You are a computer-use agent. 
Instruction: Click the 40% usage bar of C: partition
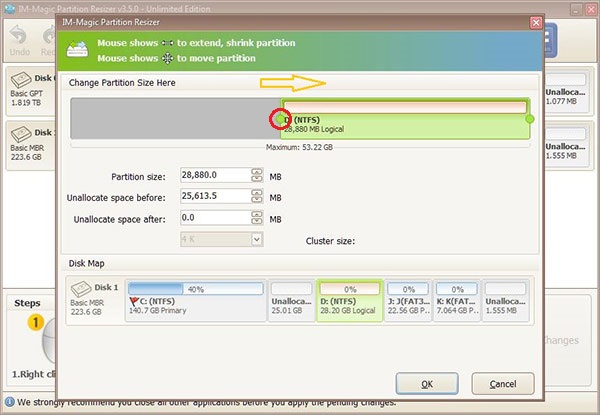(196, 289)
